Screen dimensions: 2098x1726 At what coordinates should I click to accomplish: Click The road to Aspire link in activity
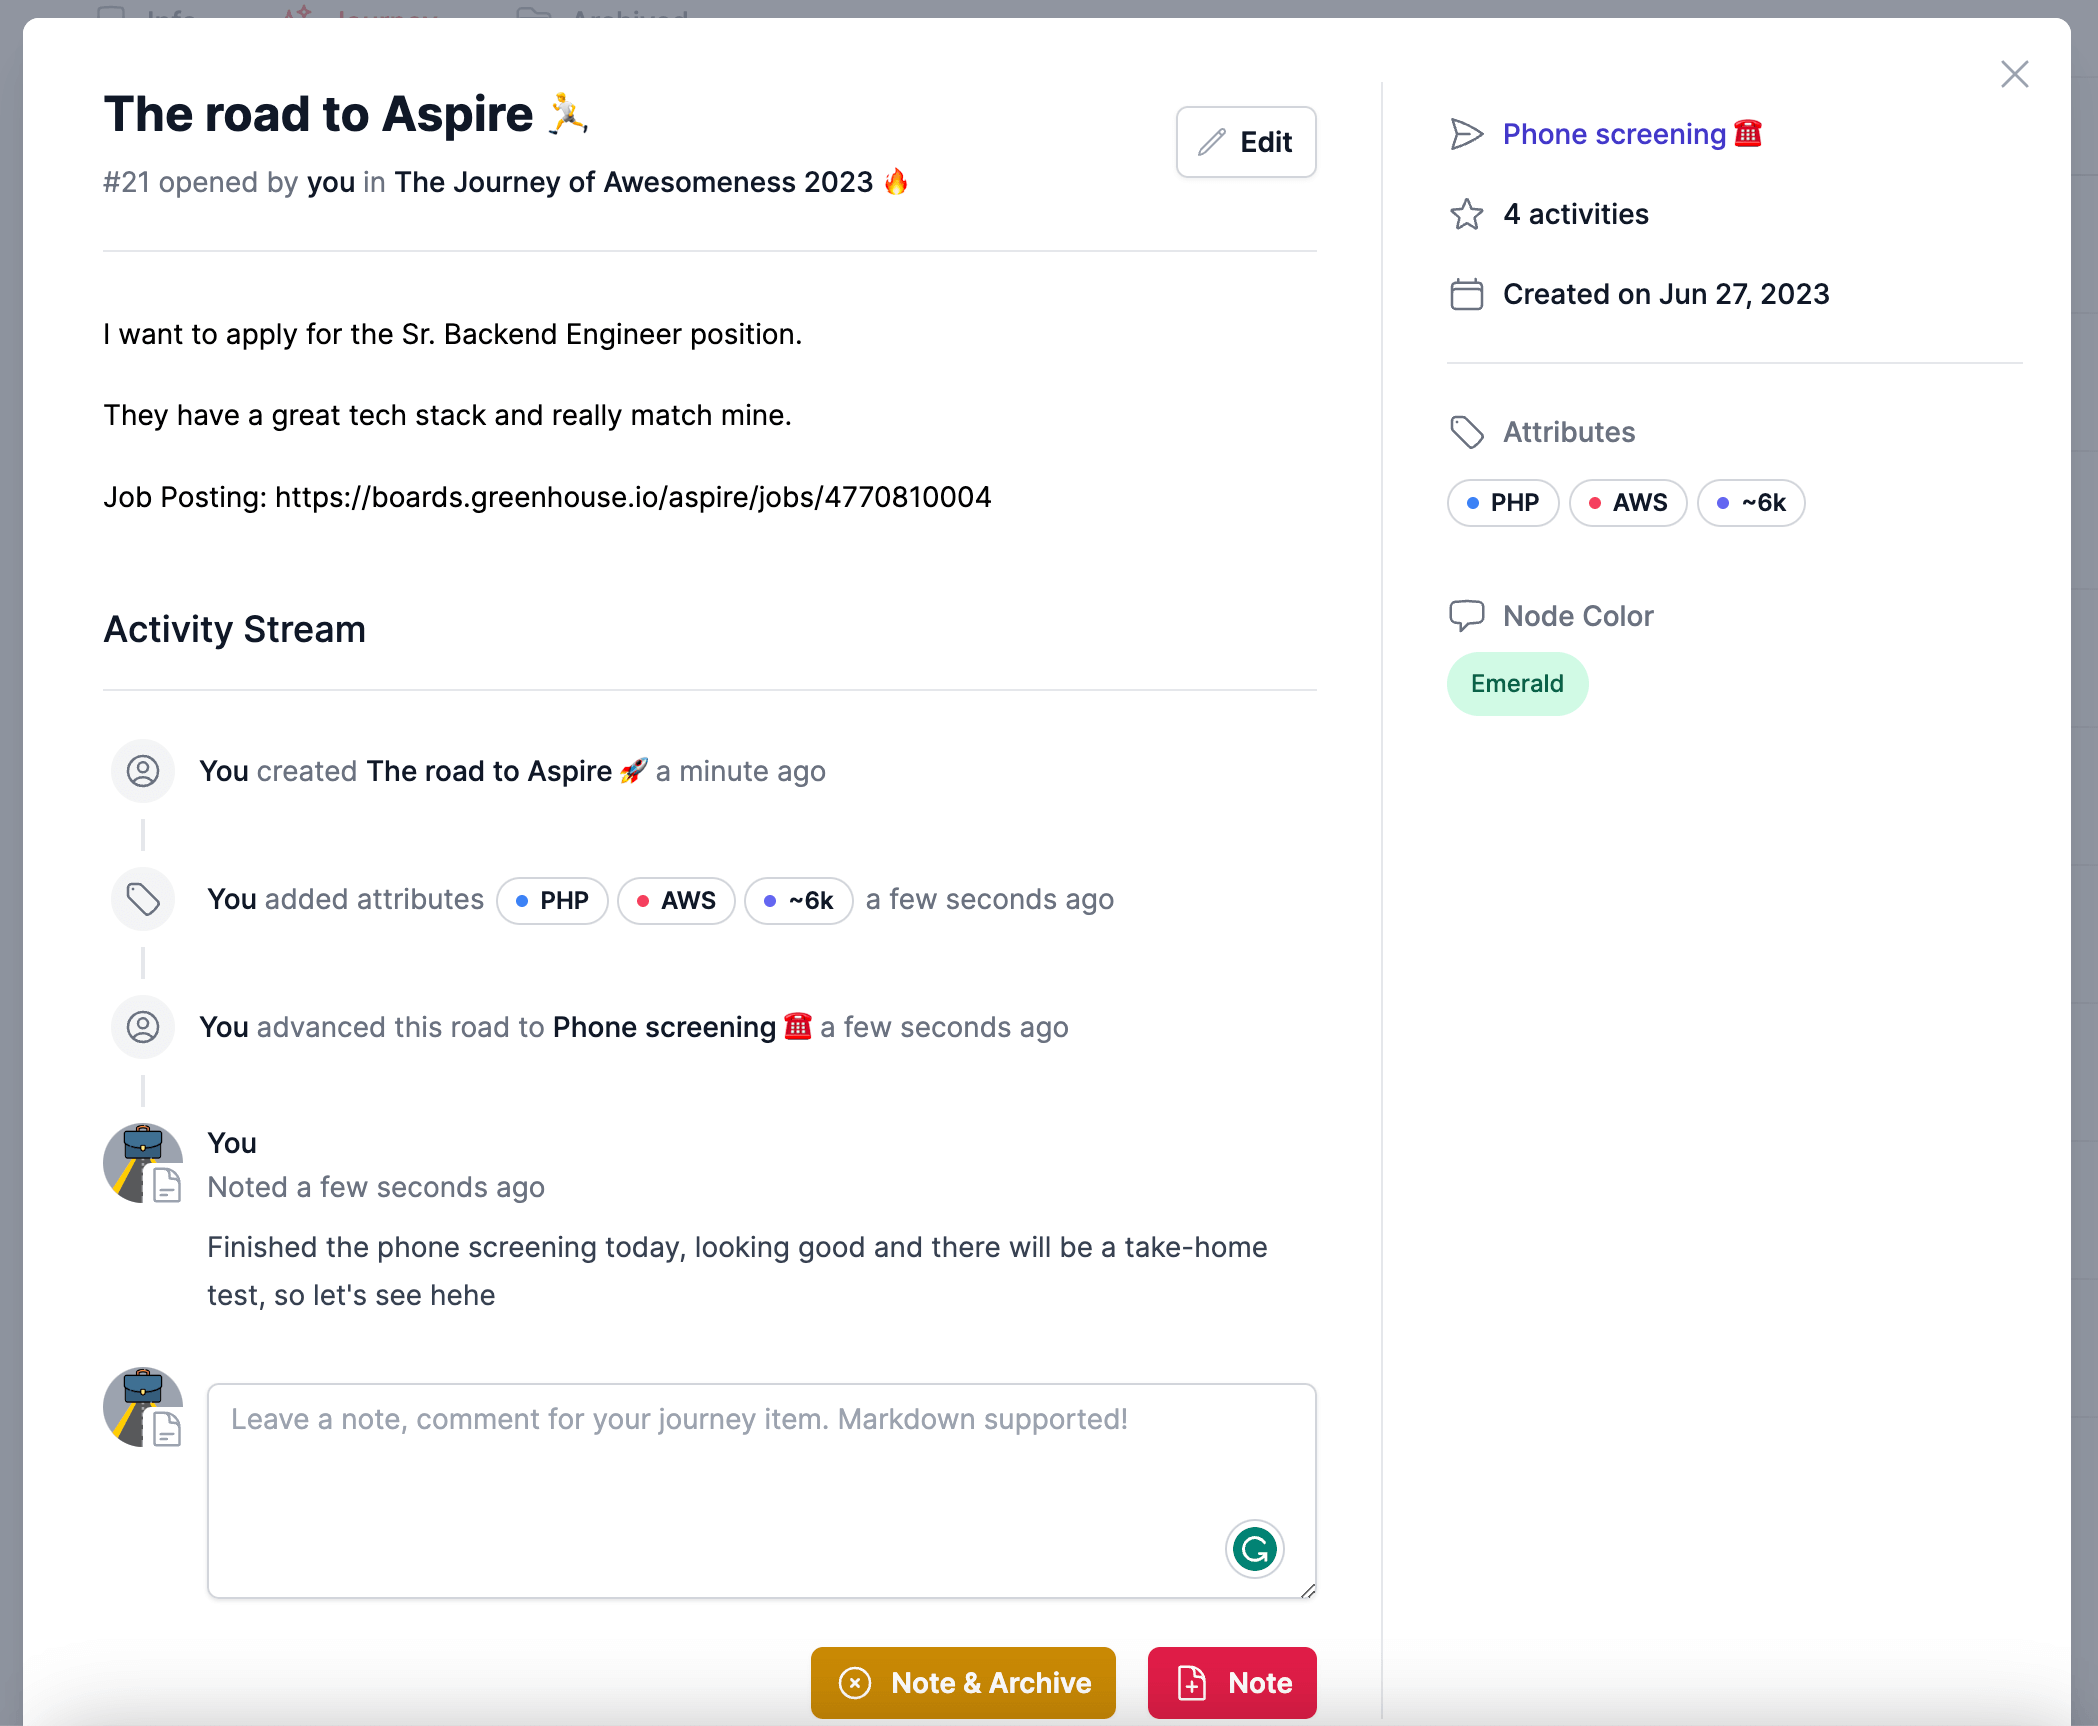(x=507, y=771)
